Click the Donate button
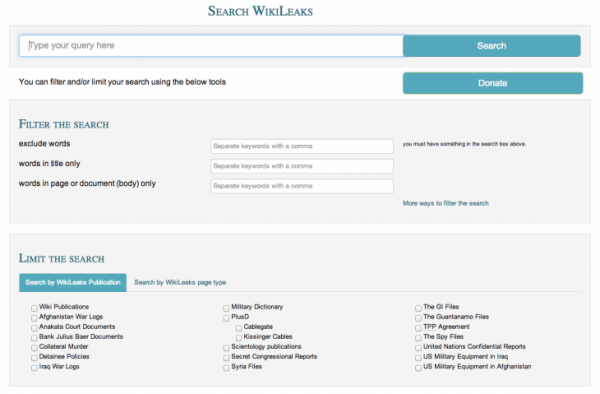 (493, 83)
